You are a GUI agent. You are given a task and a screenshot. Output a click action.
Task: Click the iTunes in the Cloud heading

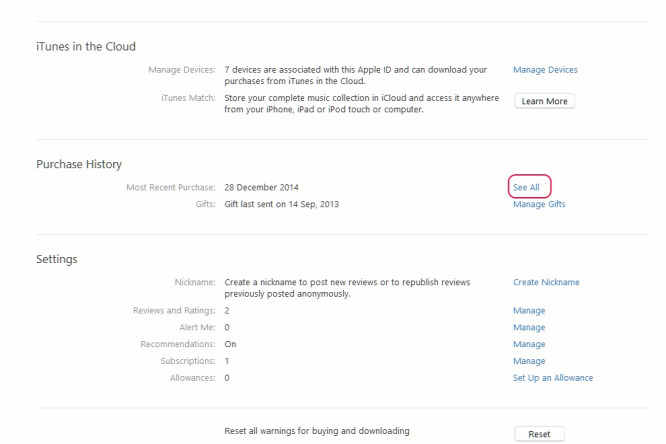click(86, 46)
